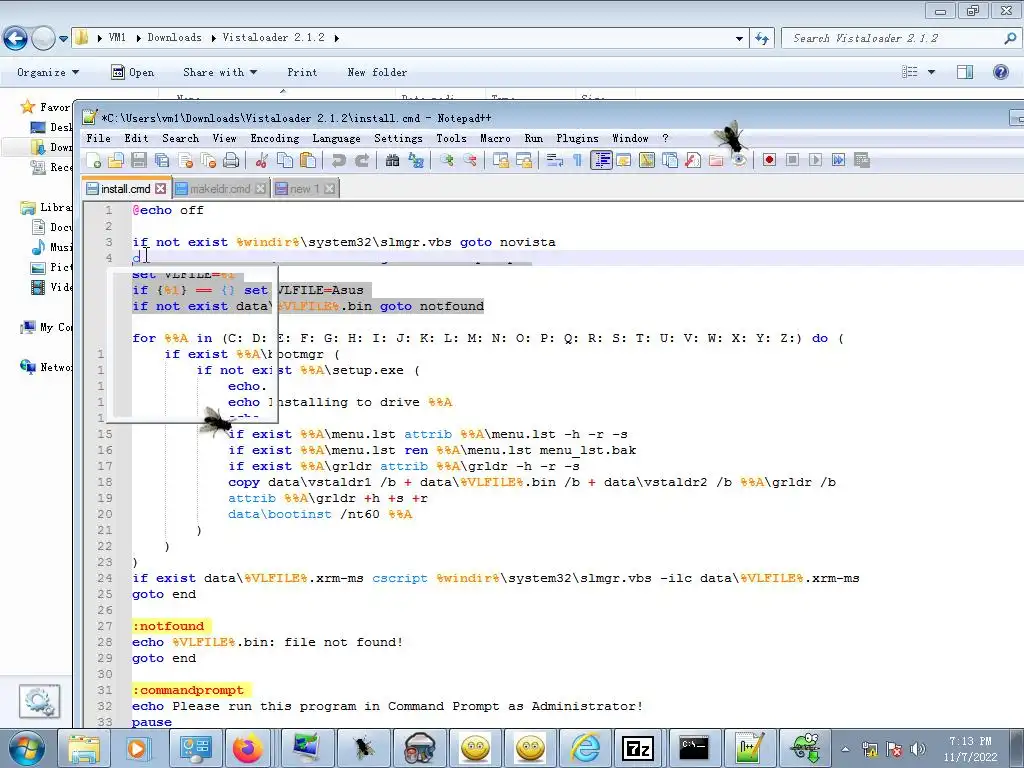The width and height of the screenshot is (1024, 768).
Task: Click the Close All documents toolbar icon
Action: [x=208, y=160]
